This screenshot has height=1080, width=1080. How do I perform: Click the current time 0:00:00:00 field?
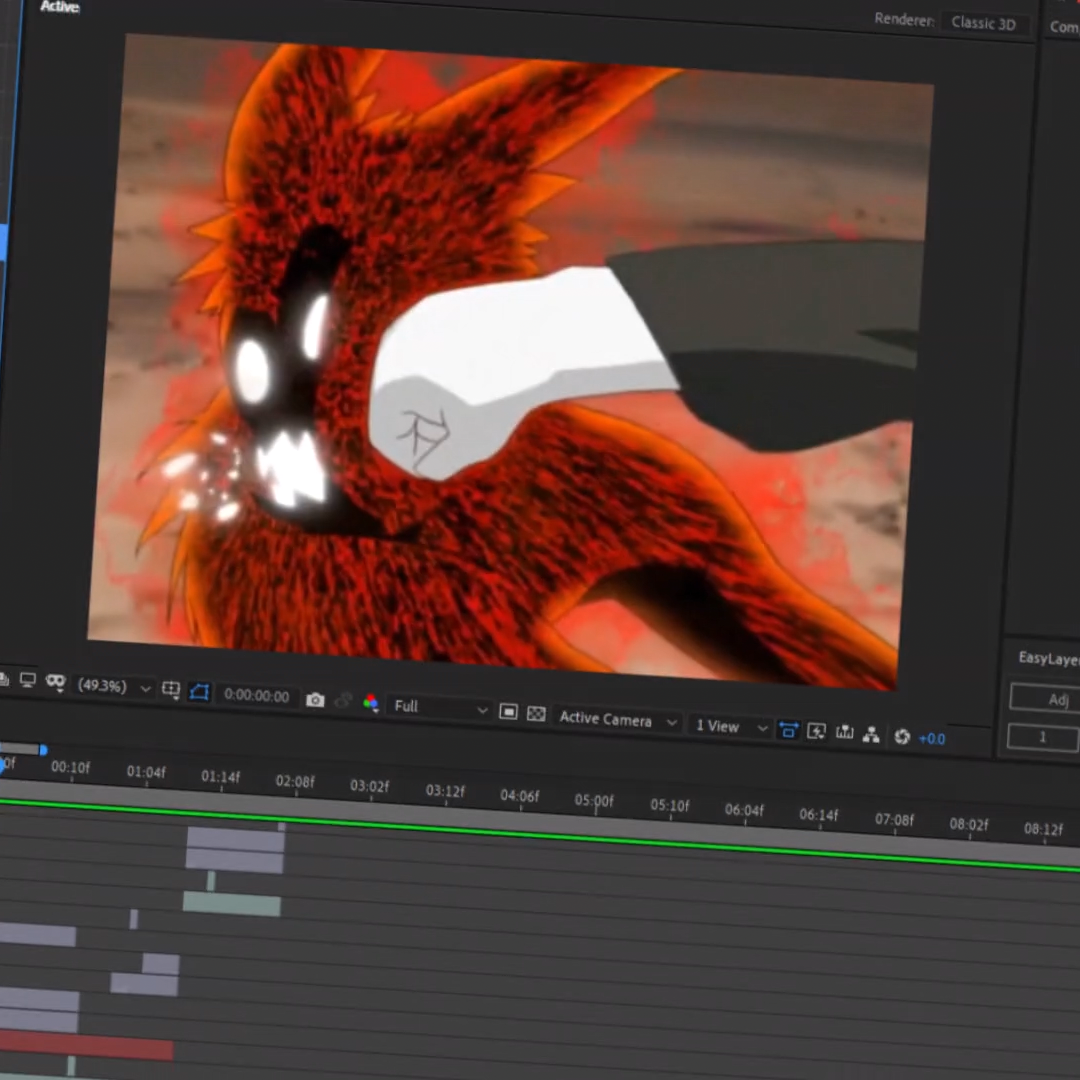(257, 695)
